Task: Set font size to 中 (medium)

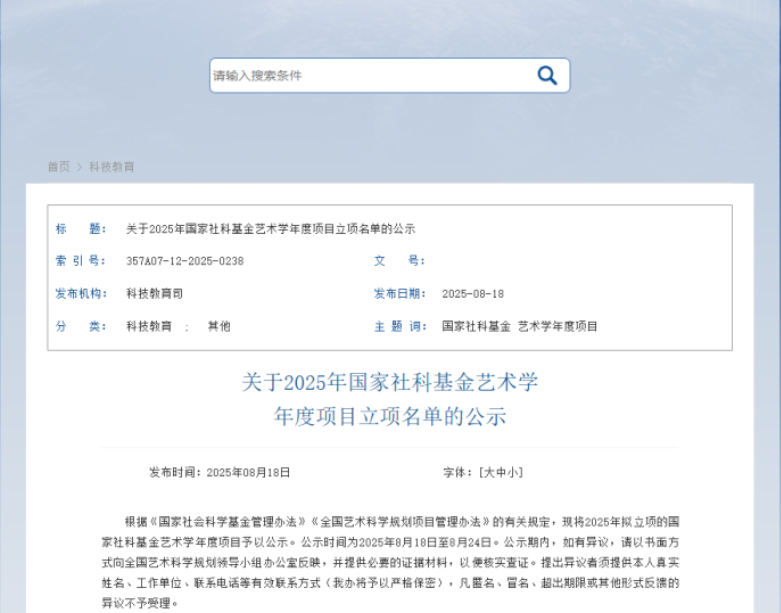Action: 500,472
